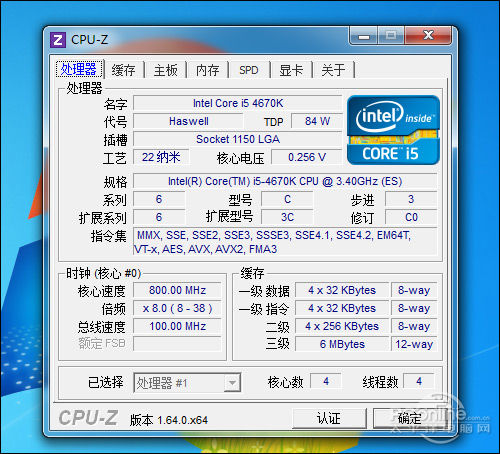The width and height of the screenshot is (500, 454).
Task: Click the 84 W TDP value
Action: [317, 121]
